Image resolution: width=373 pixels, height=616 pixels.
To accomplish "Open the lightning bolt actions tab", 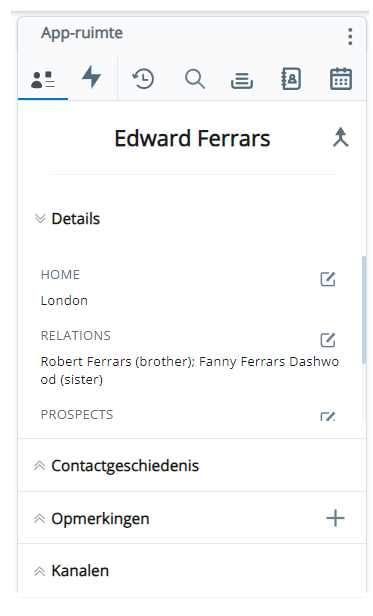I will pos(92,77).
